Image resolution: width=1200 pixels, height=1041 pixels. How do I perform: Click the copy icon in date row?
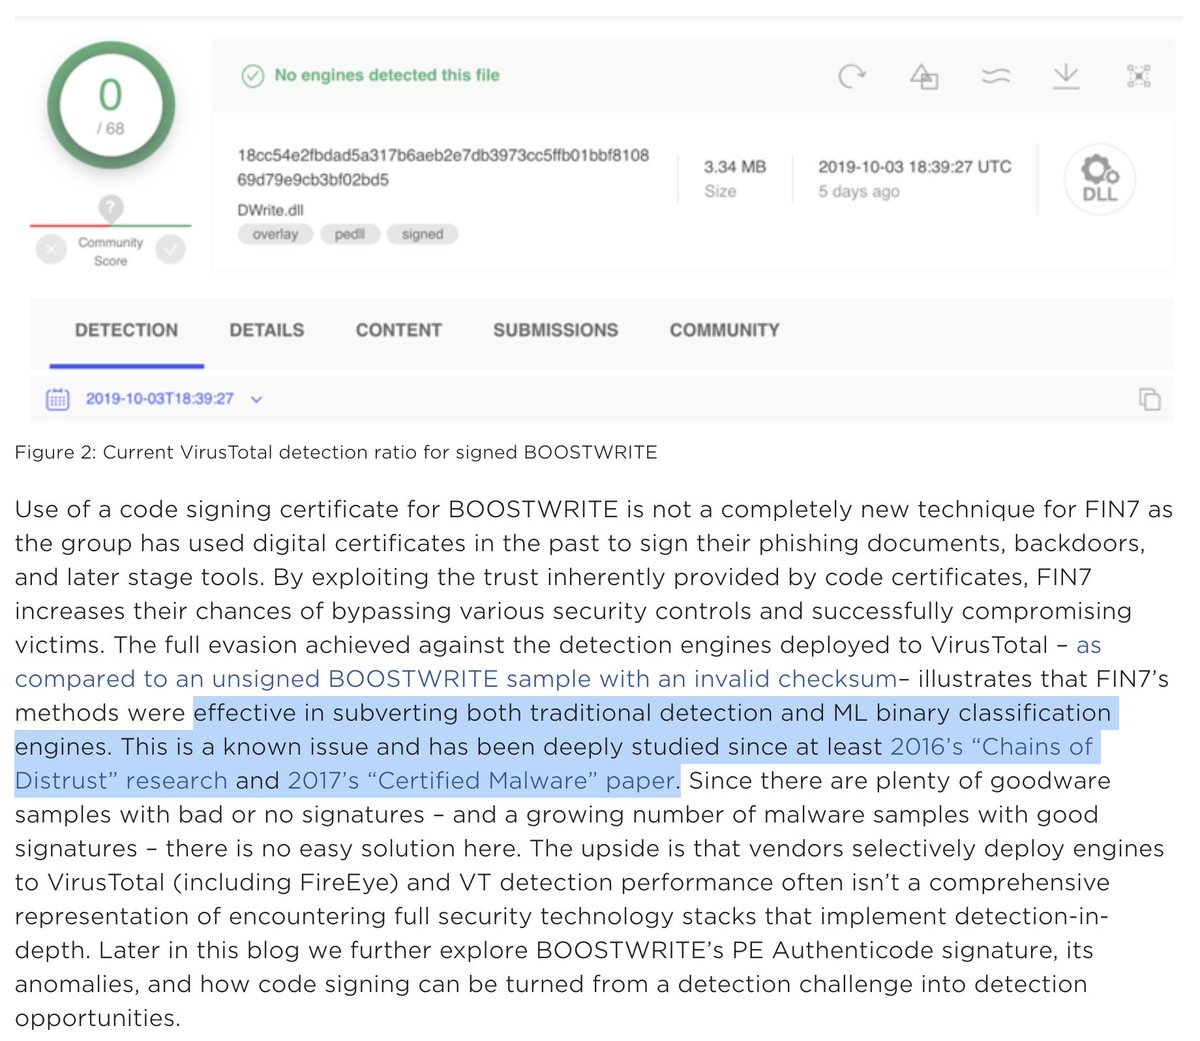pos(1149,399)
